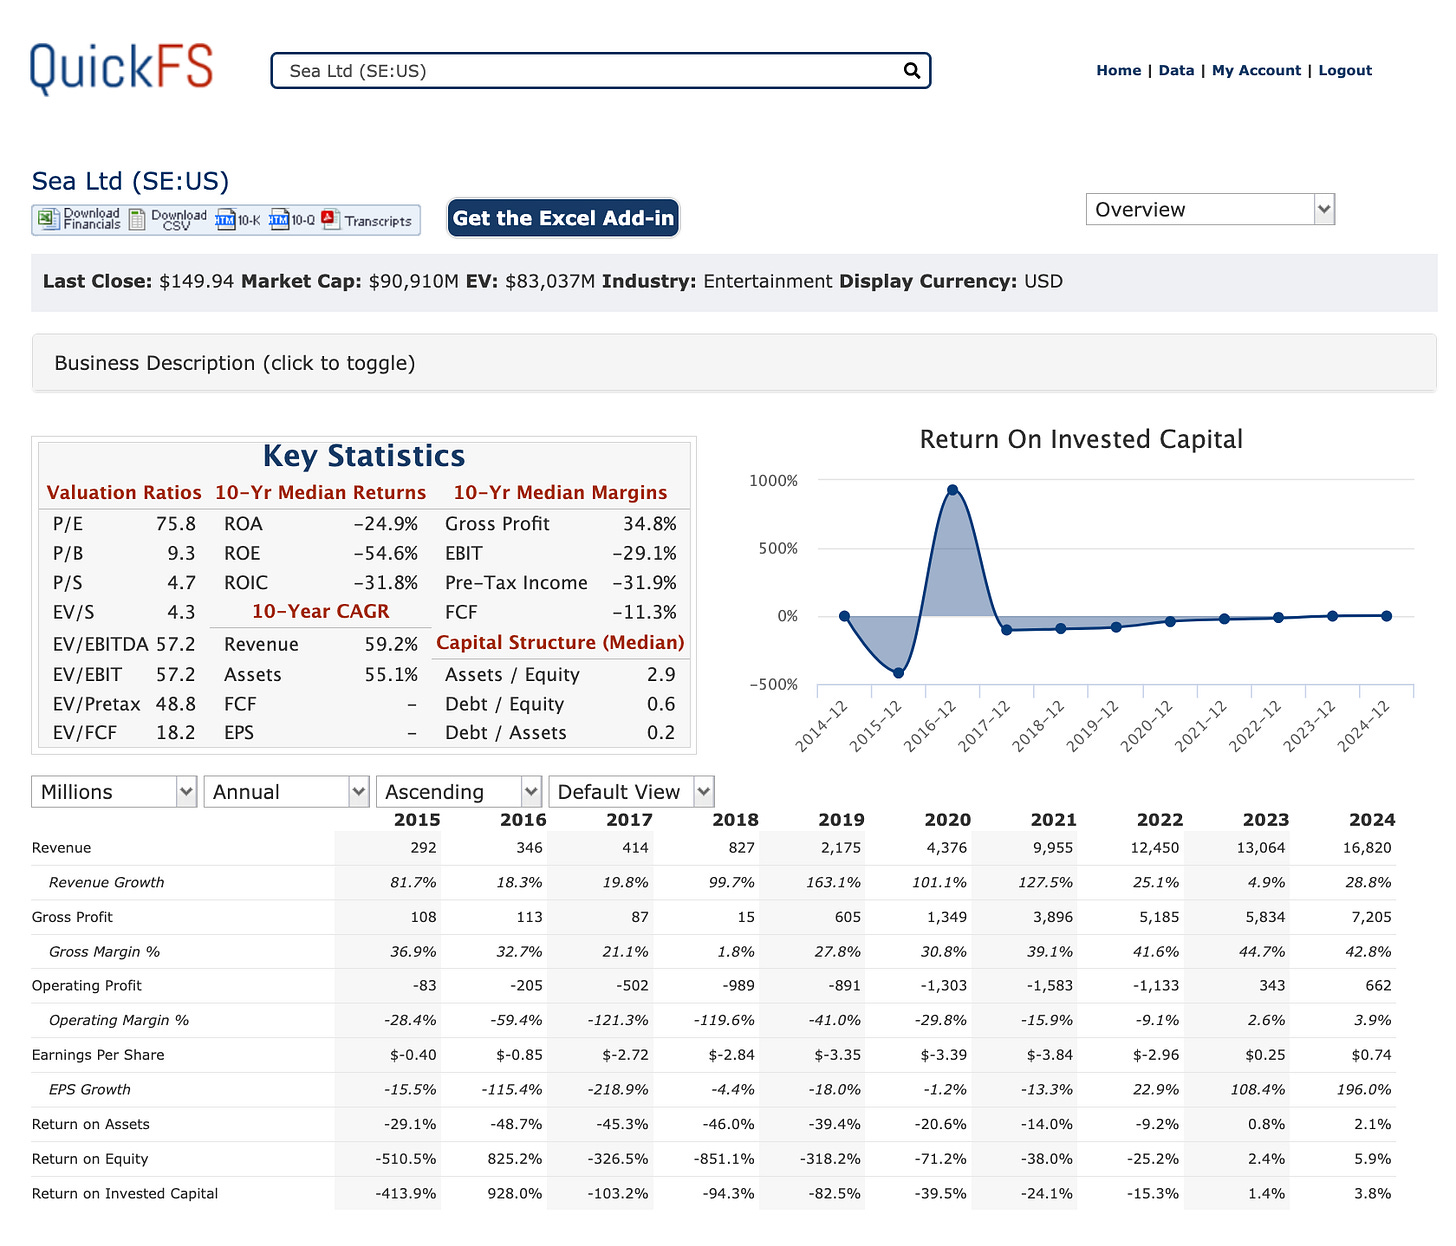
Task: Click the Return on Equity row label
Action: (90, 1159)
